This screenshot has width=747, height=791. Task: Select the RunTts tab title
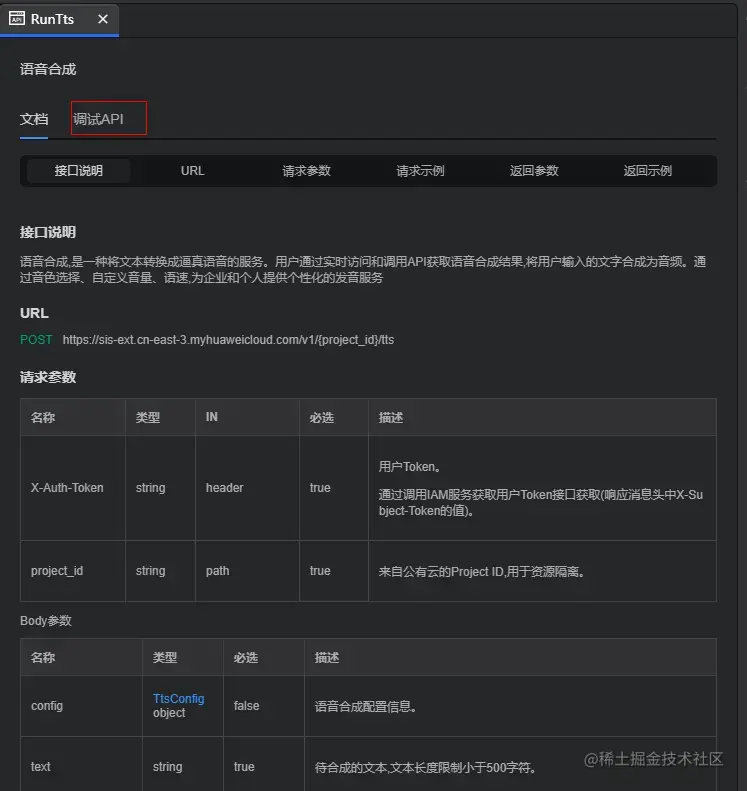(52, 19)
